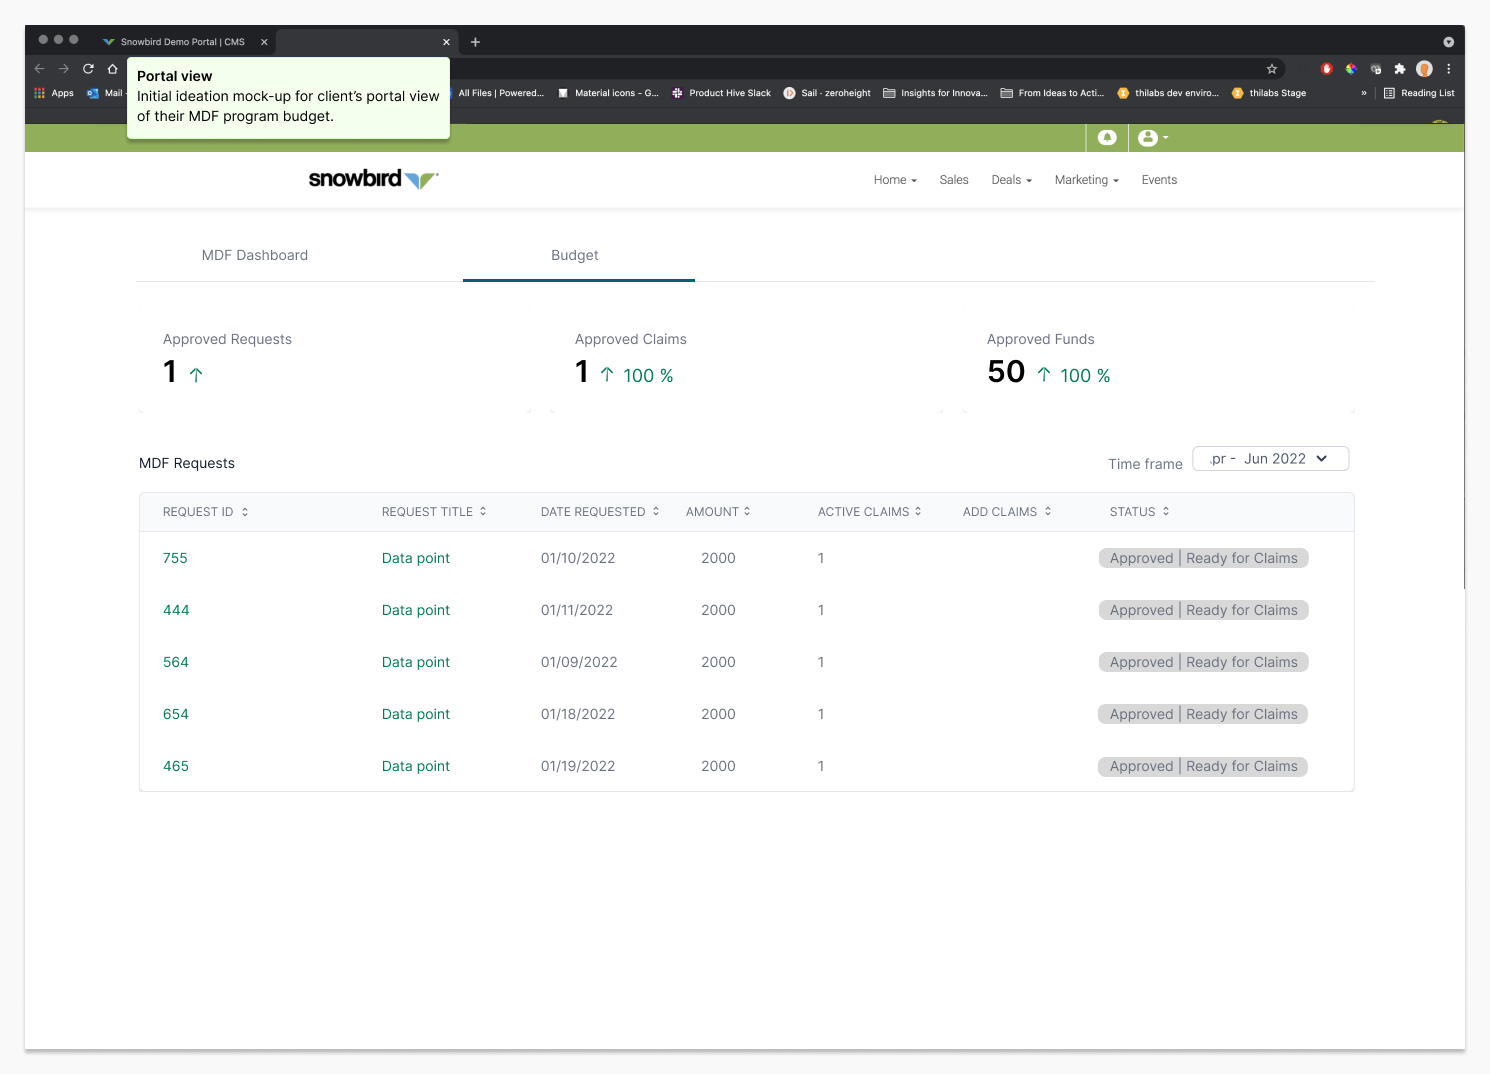Click the browser home icon

point(113,69)
